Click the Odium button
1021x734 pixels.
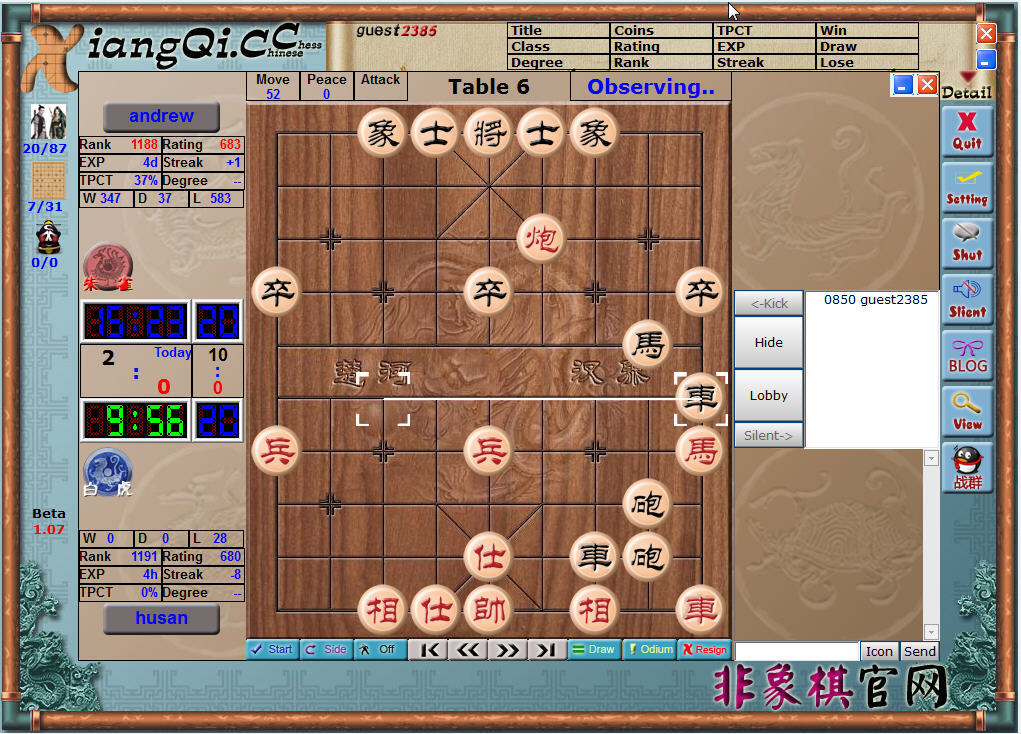(x=649, y=649)
